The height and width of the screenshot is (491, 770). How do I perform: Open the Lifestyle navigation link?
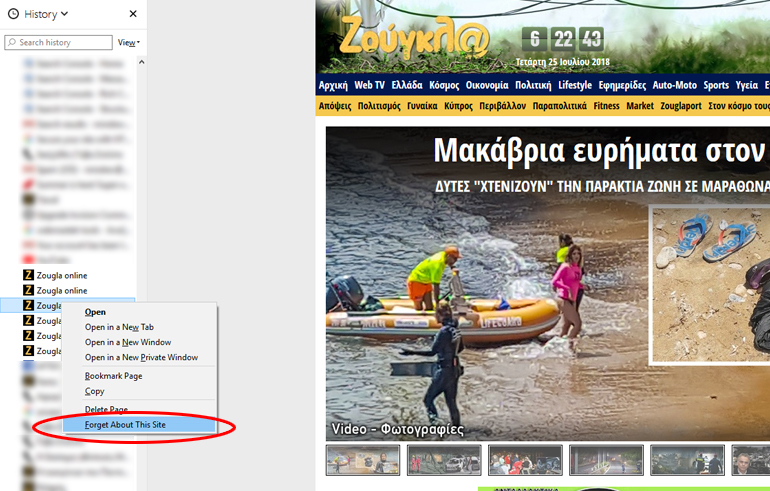[x=575, y=85]
